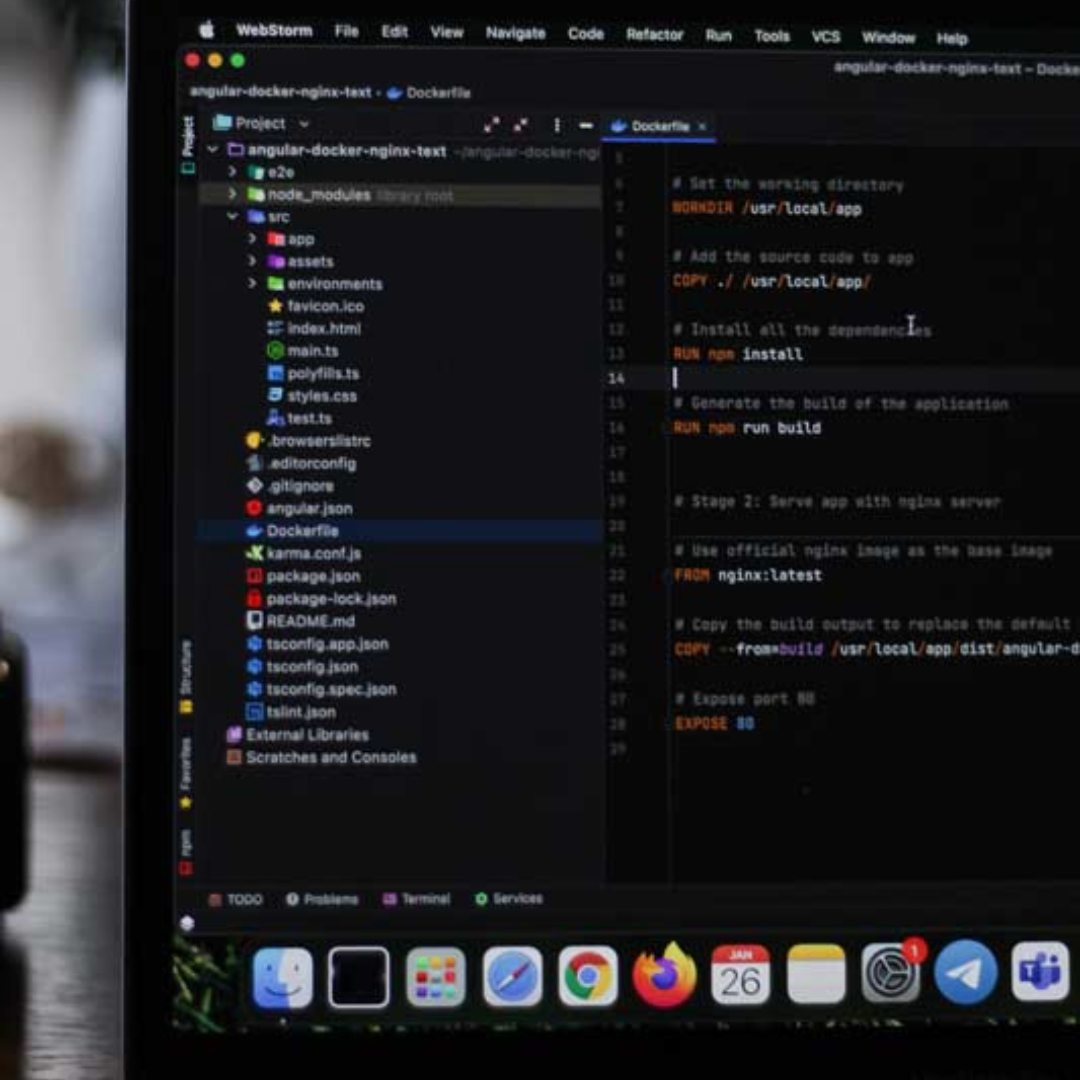Toggle the Structure tool window sidebar button

click(x=186, y=676)
